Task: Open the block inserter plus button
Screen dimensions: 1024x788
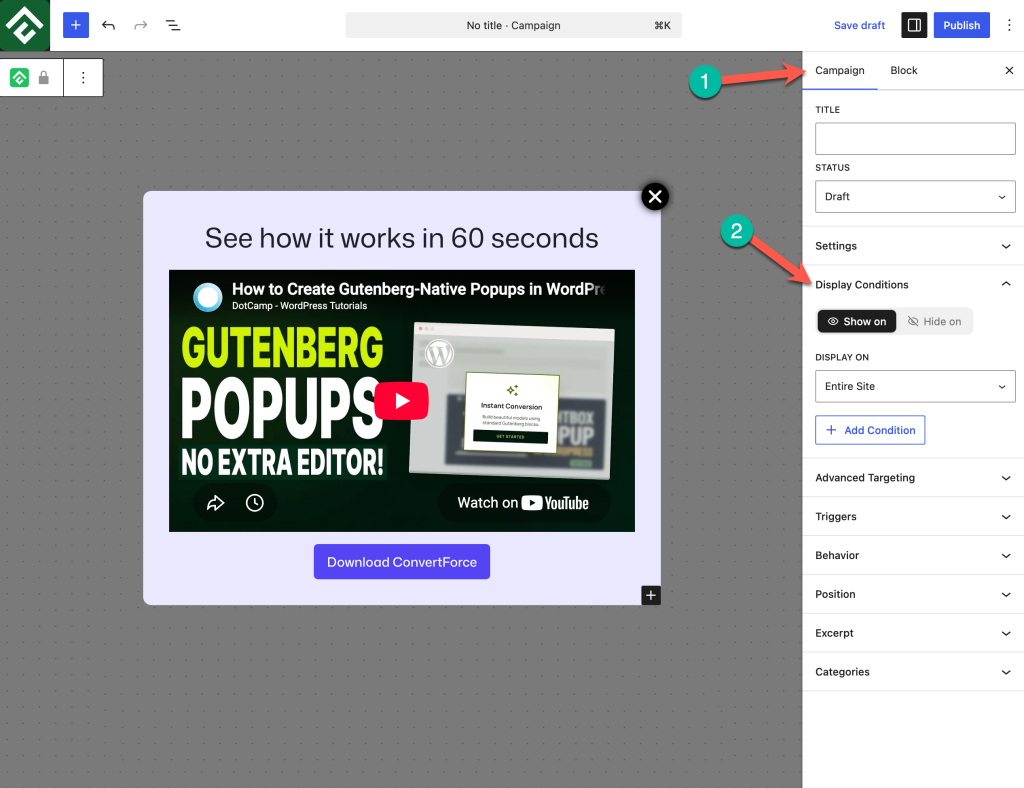Action: coord(76,25)
